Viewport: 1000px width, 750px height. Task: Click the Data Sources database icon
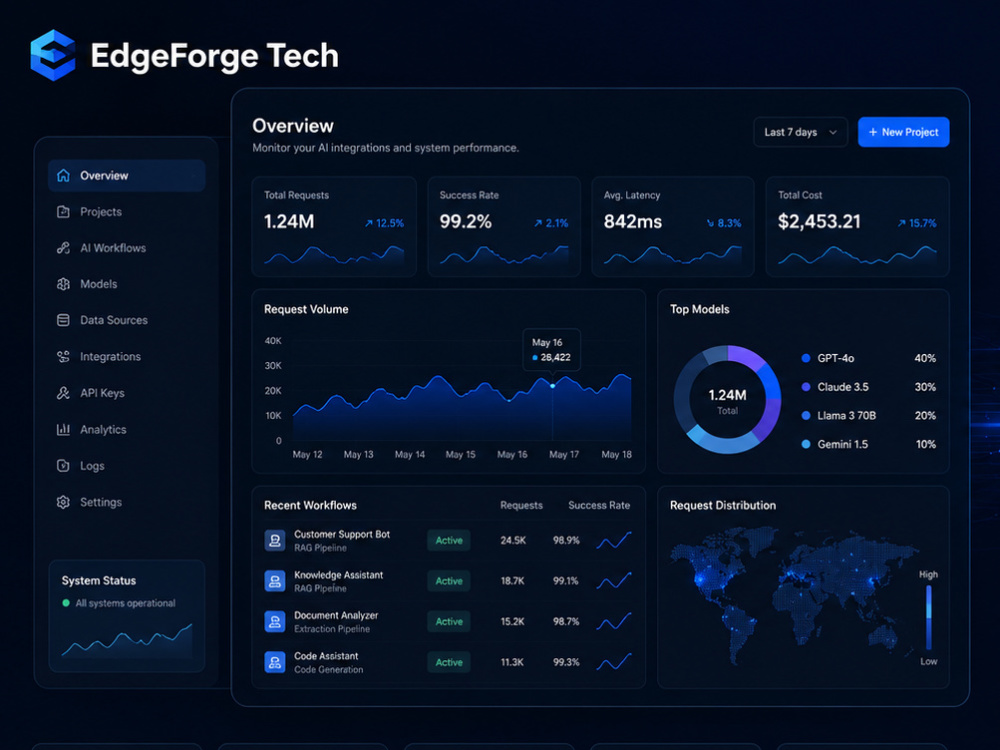(x=63, y=320)
